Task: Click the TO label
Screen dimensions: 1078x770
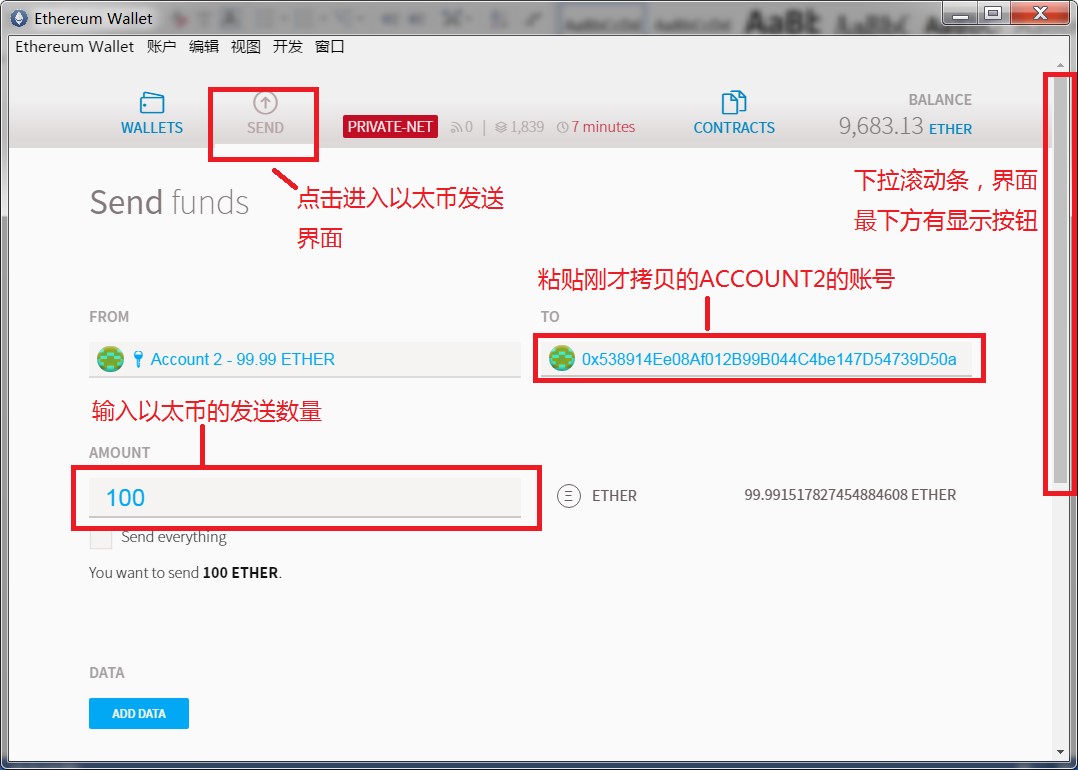Action: point(550,317)
